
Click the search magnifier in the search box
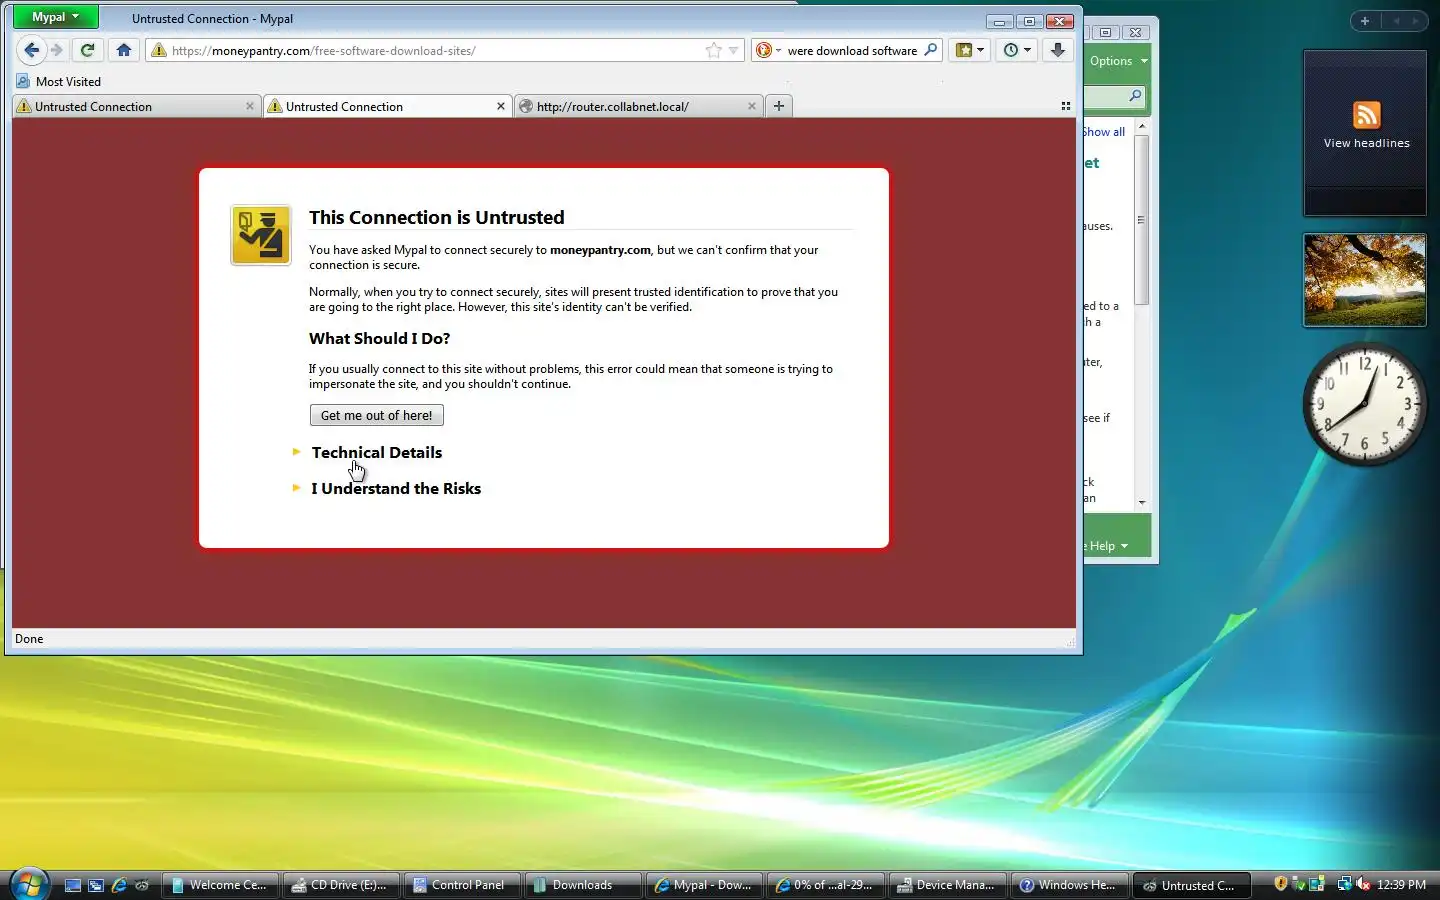pyautogui.click(x=931, y=50)
